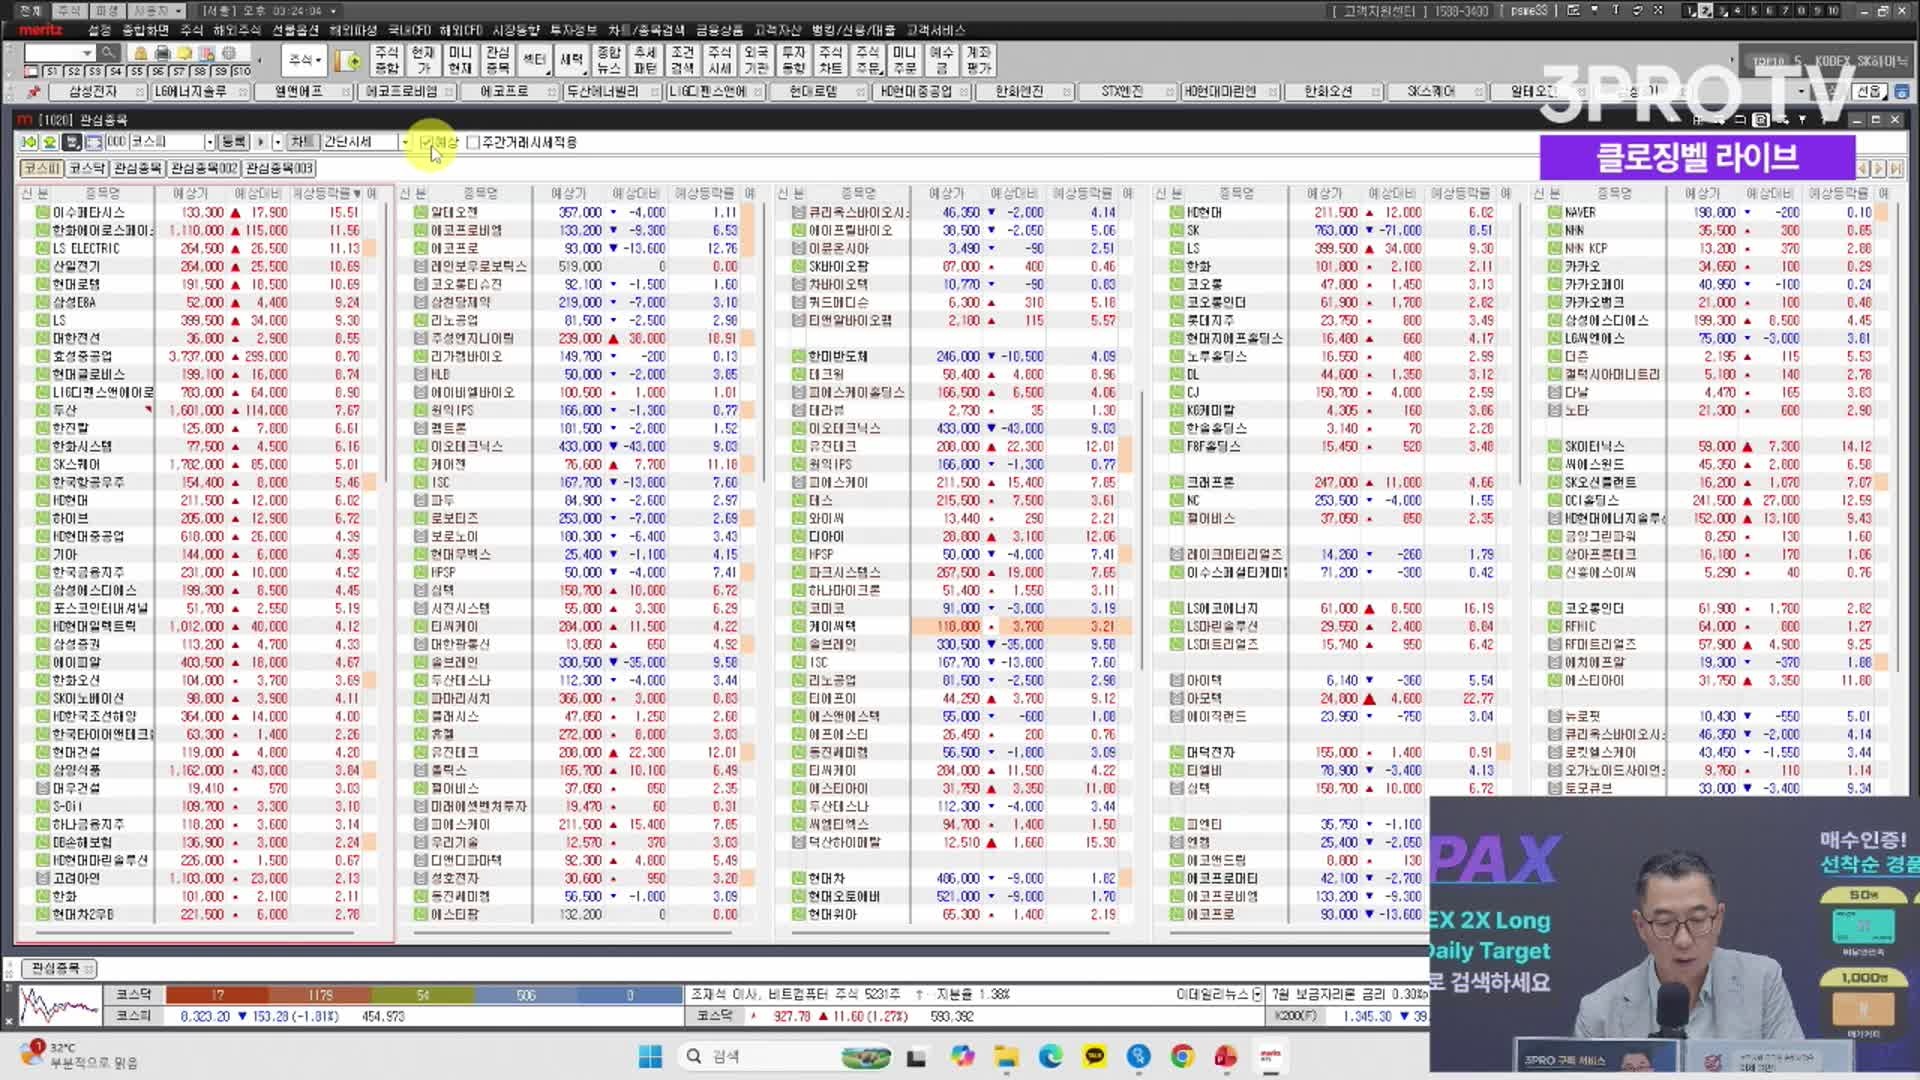This screenshot has width=1920, height=1080.
Task: Click the dark screen icon in the 관심종목 window toolbar
Action: [x=72, y=142]
